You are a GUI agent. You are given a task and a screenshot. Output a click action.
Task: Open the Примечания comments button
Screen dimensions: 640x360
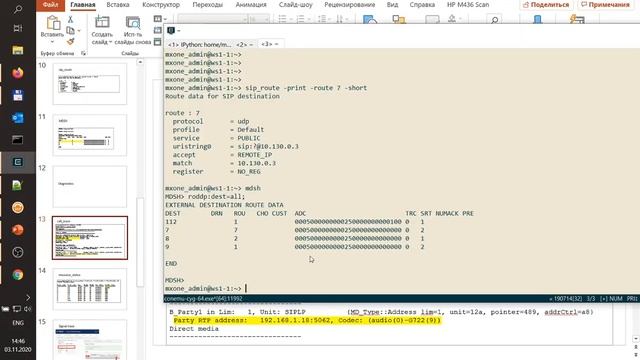(x=605, y=5)
